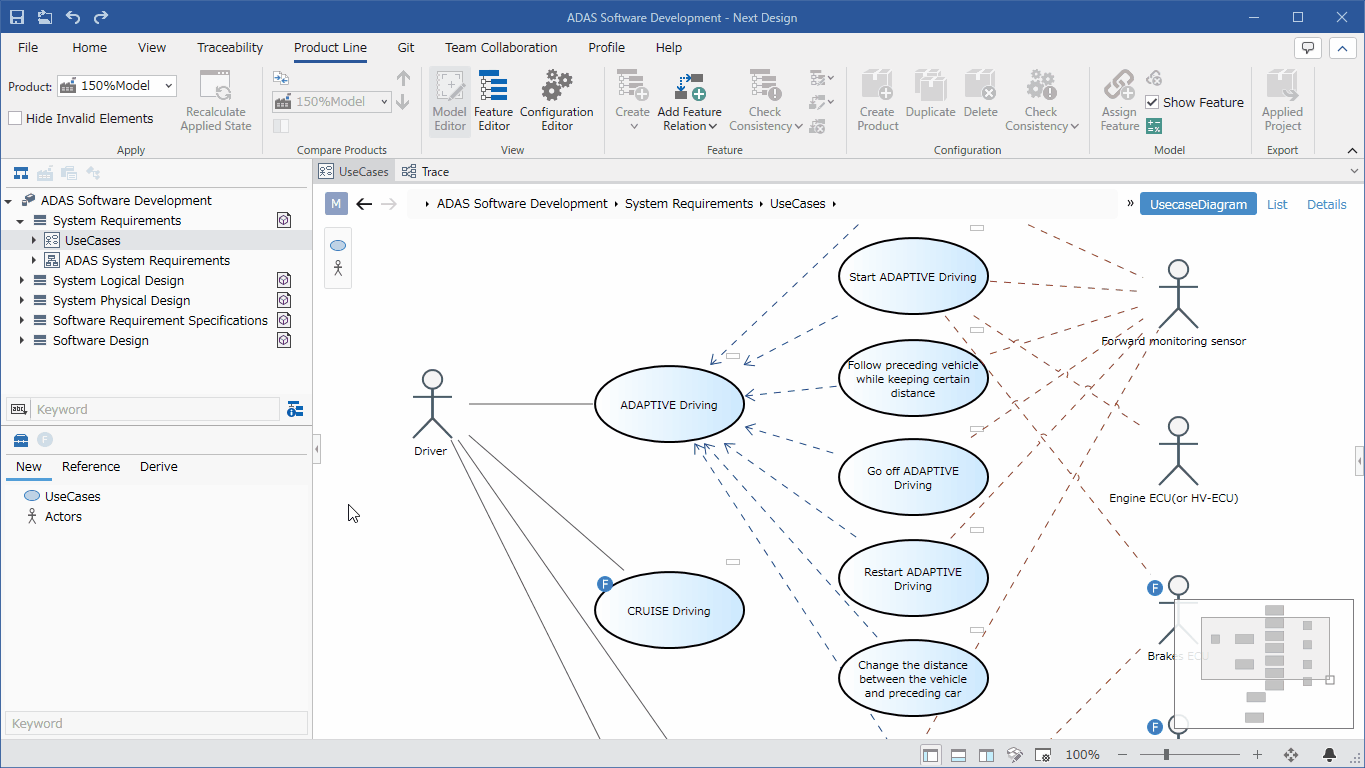The image size is (1365, 768).
Task: Toggle the bottom-pane layout button in status bar
Action: tap(959, 755)
